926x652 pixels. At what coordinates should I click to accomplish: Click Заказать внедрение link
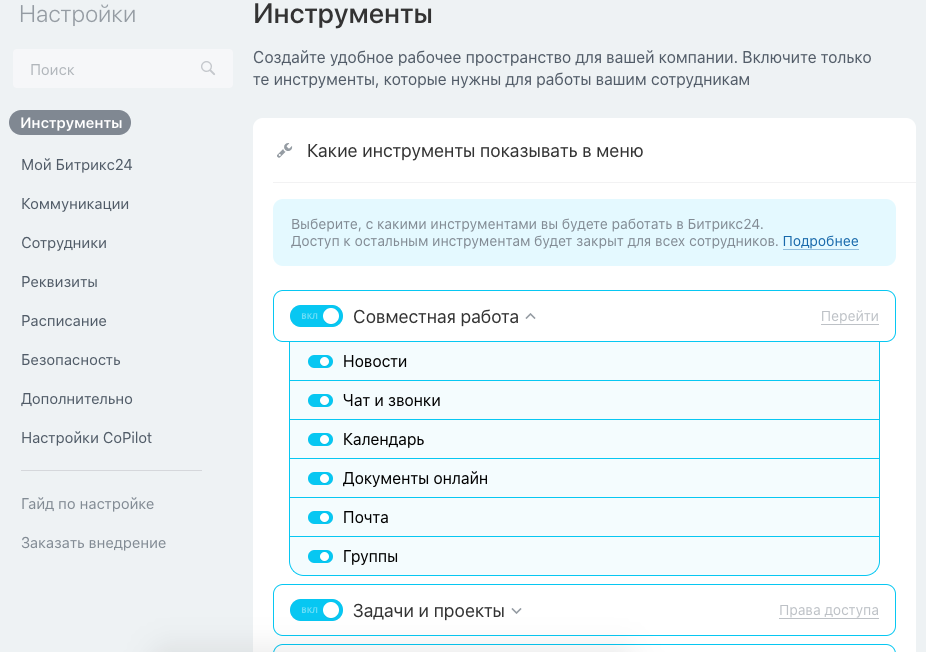93,543
